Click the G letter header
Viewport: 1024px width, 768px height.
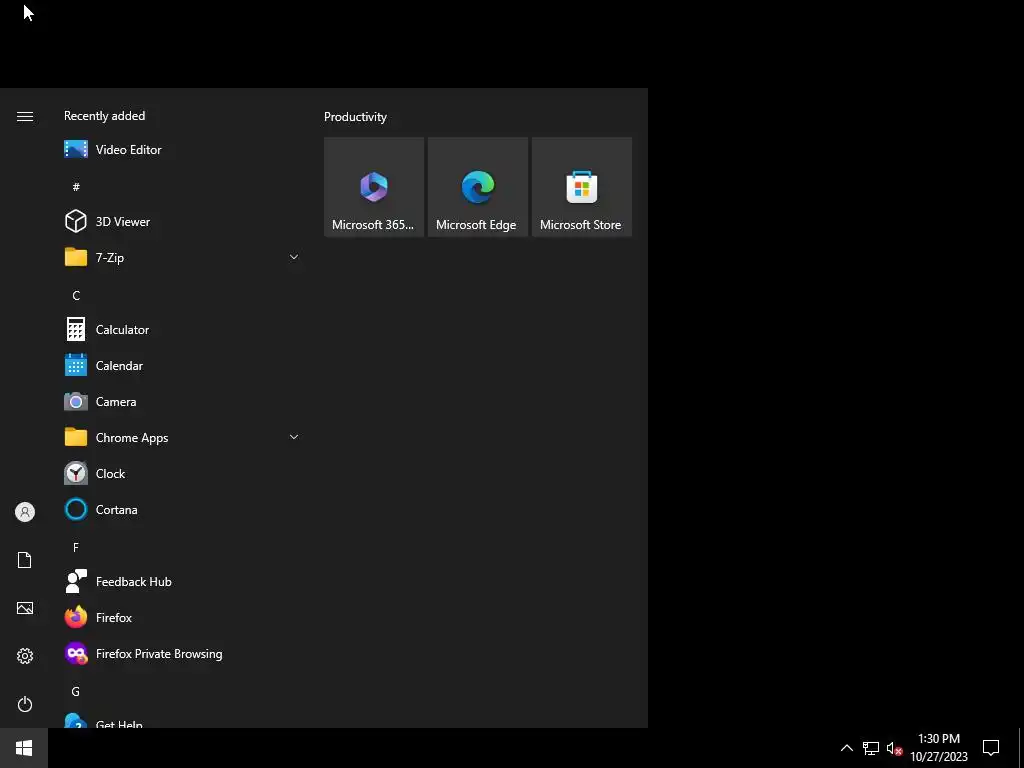(x=76, y=691)
